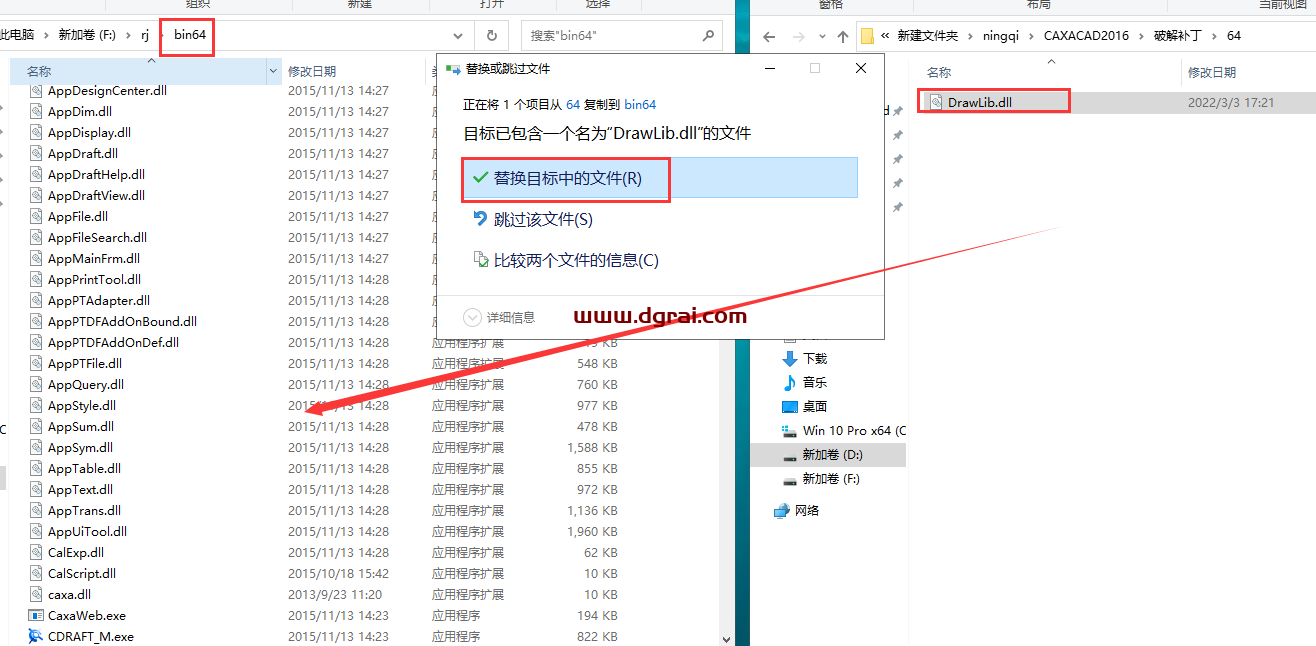This screenshot has height=646, width=1316.
Task: Open Desktop in right navigation pane
Action: 815,406
